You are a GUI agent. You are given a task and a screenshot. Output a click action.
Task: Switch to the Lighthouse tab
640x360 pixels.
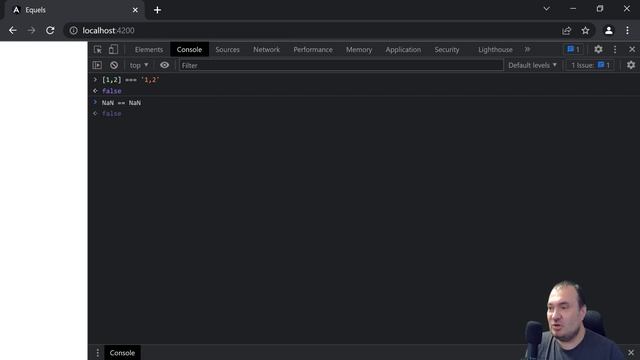coord(495,49)
